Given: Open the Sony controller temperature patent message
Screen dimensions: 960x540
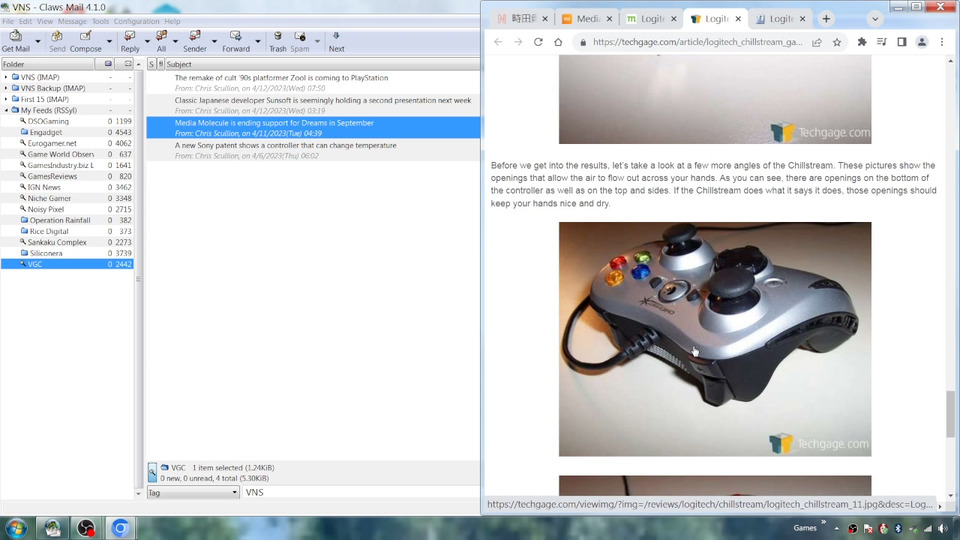Looking at the screenshot, I should (x=313, y=151).
